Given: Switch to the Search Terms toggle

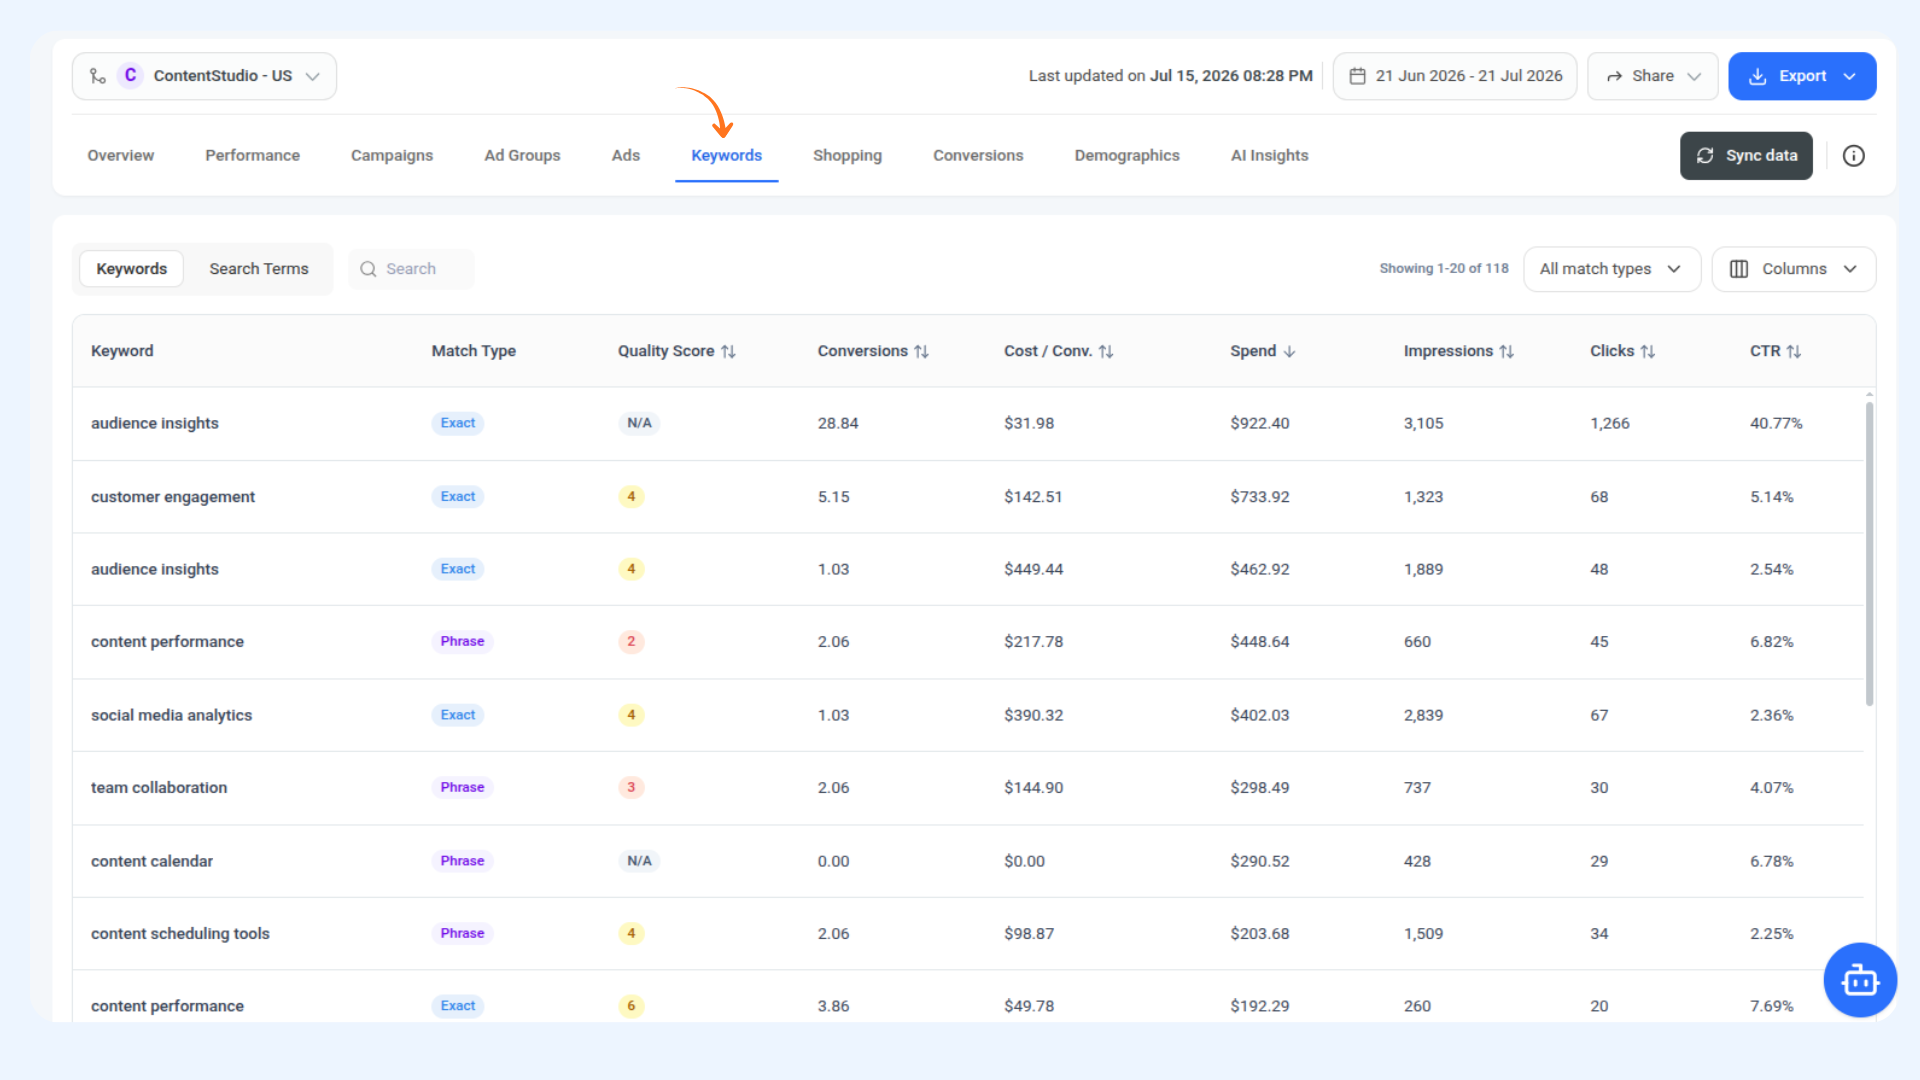Looking at the screenshot, I should (x=259, y=269).
